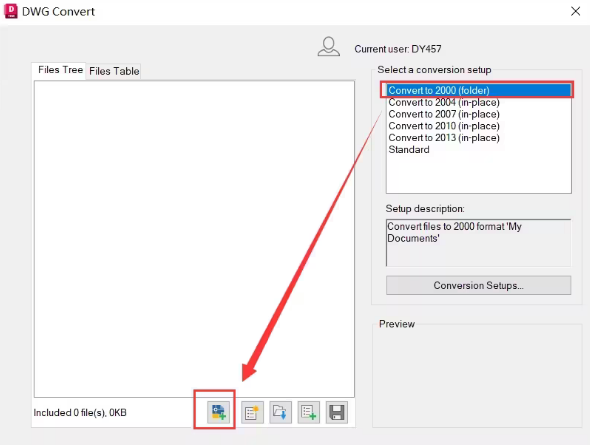This screenshot has width=590, height=445.
Task: Close the DWG Convert dialog
Action: (575, 12)
